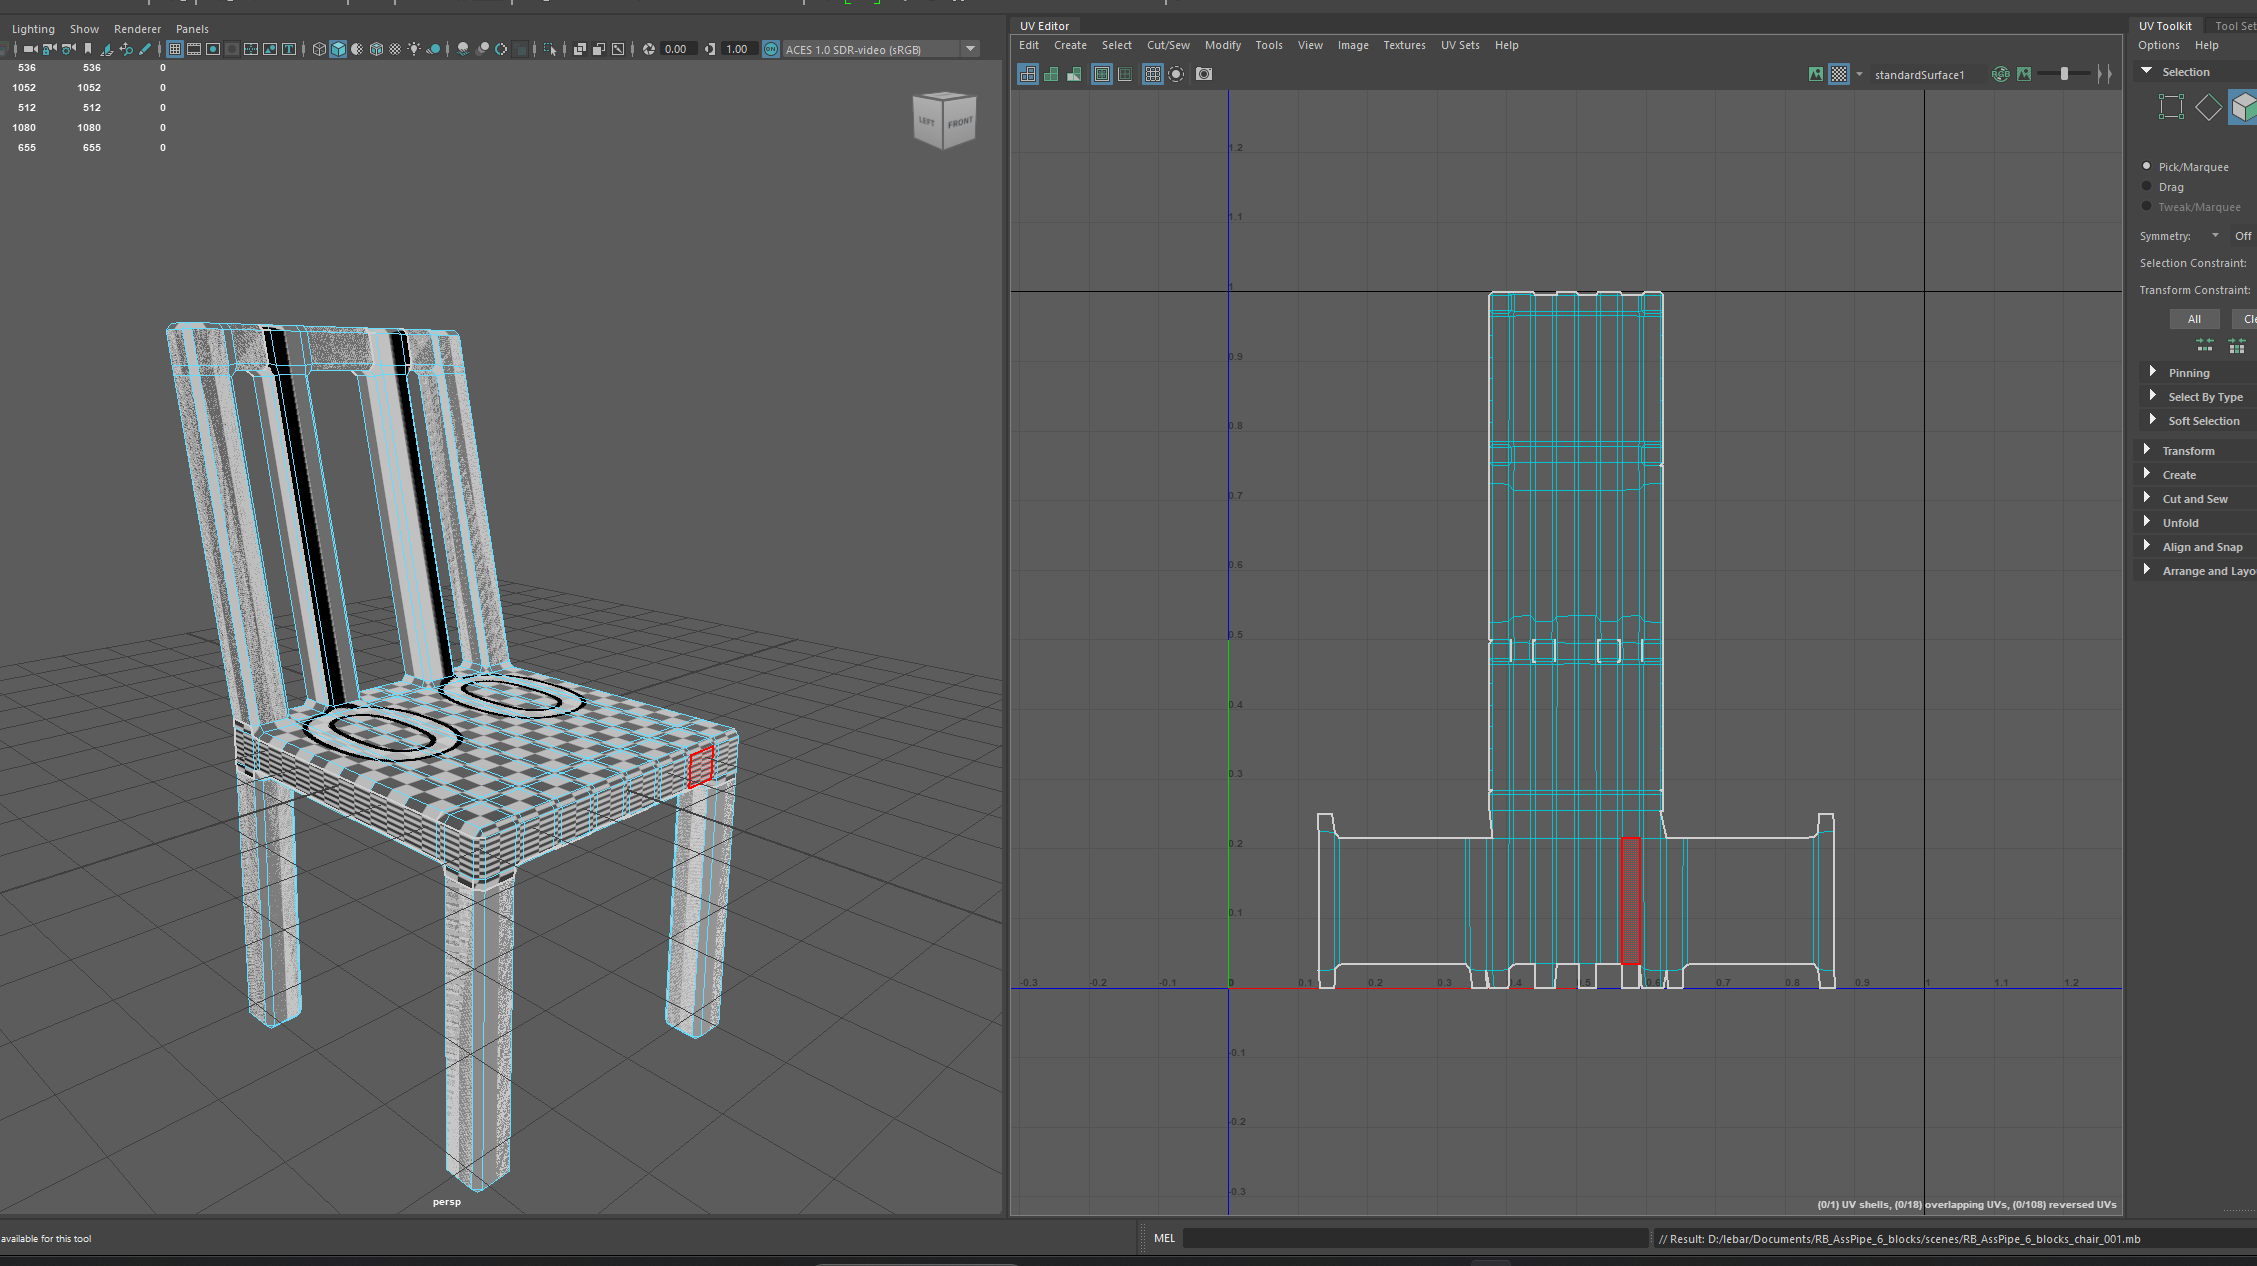Open the Cut/Sew menu
The image size is (2257, 1266).
(x=1167, y=45)
